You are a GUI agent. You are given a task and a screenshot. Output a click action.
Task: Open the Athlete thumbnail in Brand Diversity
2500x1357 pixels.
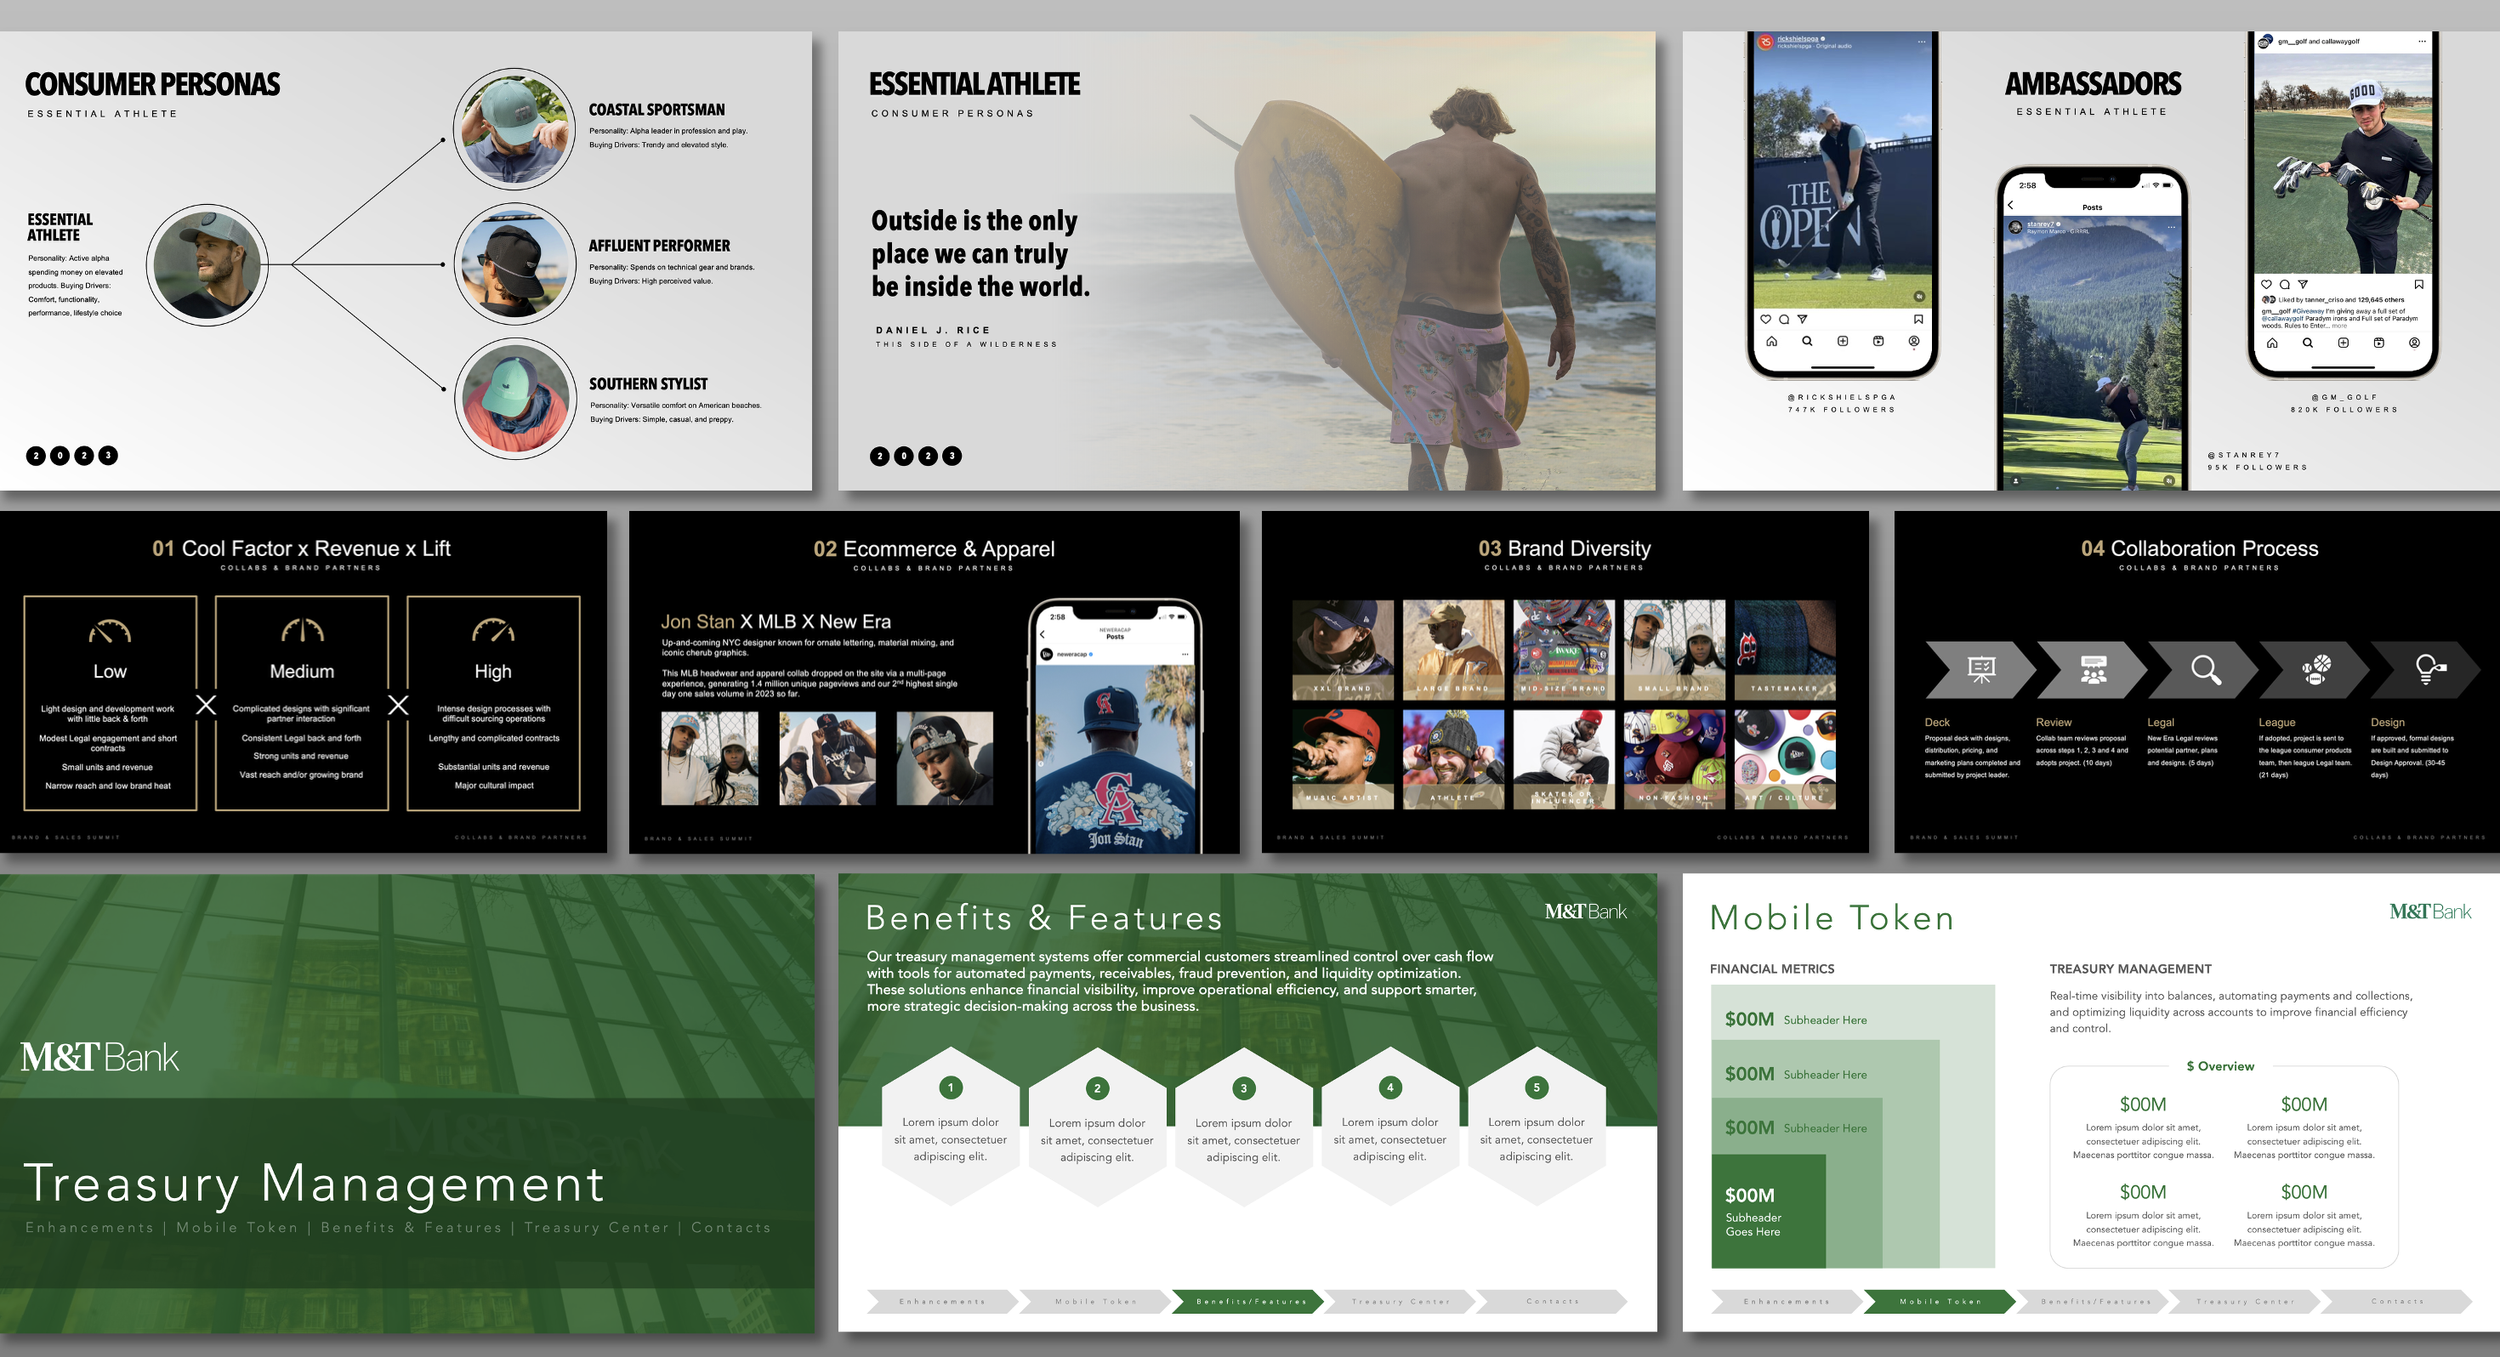click(x=1453, y=759)
